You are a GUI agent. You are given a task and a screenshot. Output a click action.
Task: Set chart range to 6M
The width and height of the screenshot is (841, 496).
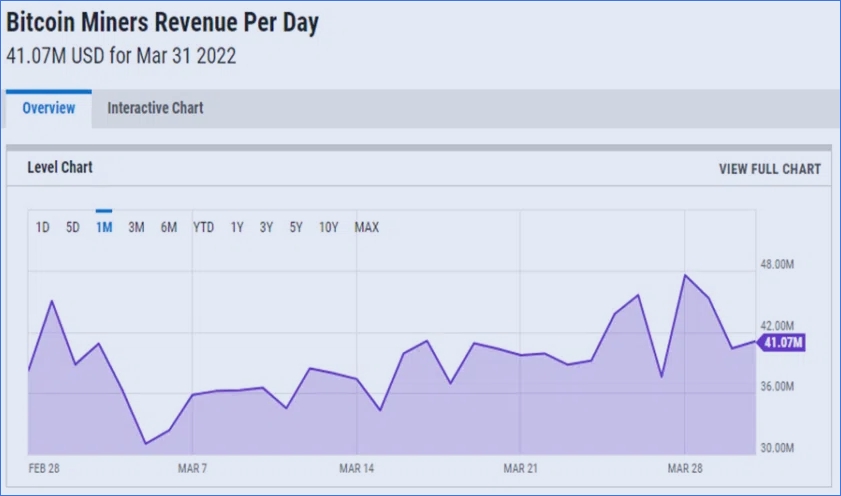[168, 227]
